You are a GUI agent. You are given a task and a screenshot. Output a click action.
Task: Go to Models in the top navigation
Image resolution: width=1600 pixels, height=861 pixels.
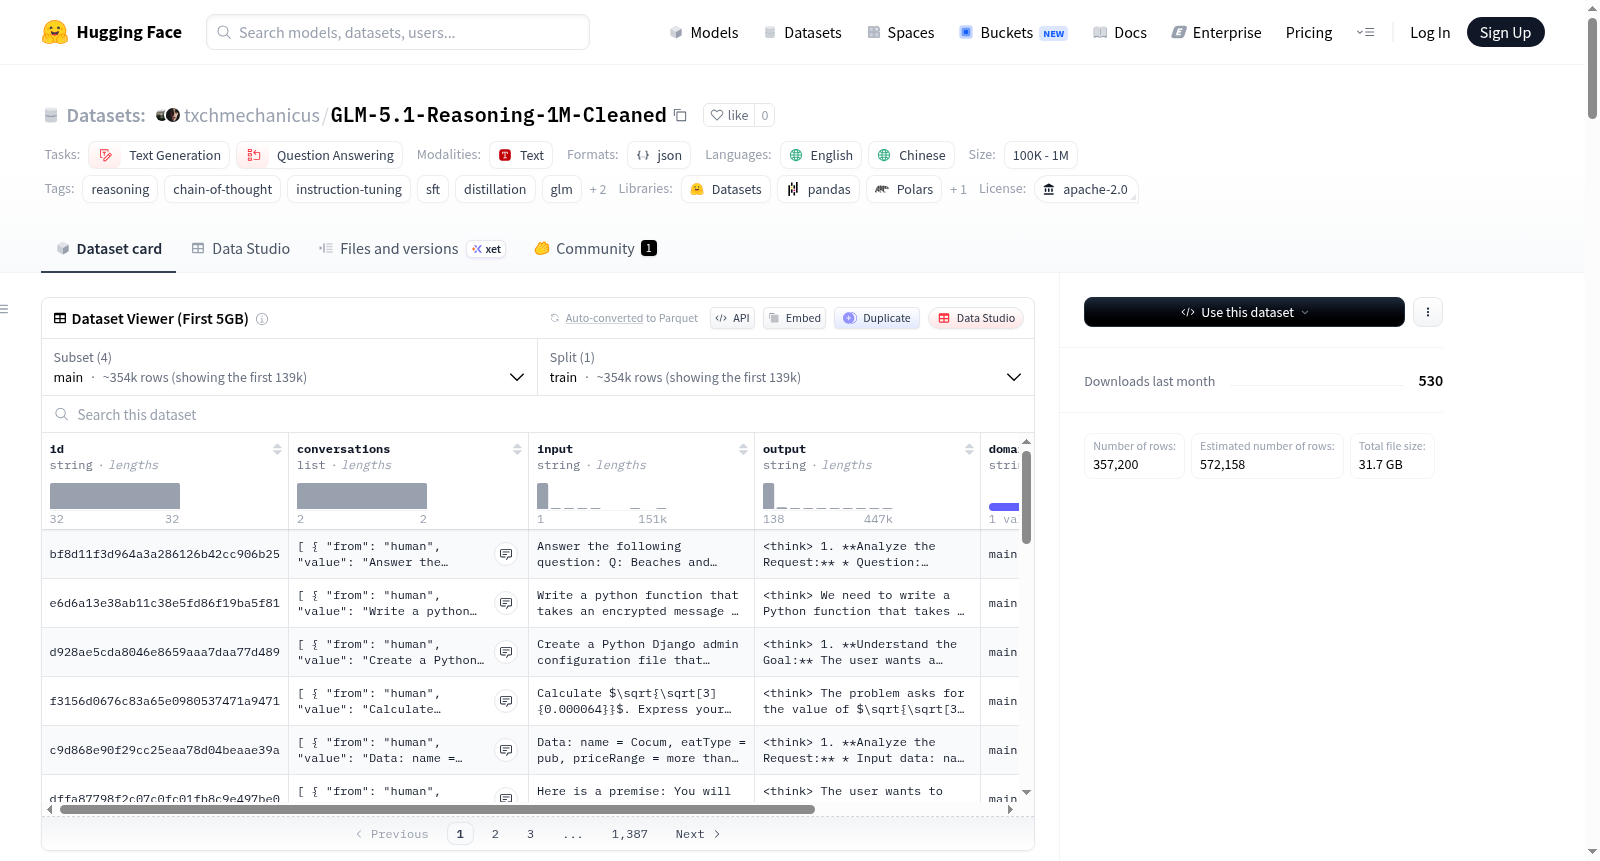coord(704,32)
